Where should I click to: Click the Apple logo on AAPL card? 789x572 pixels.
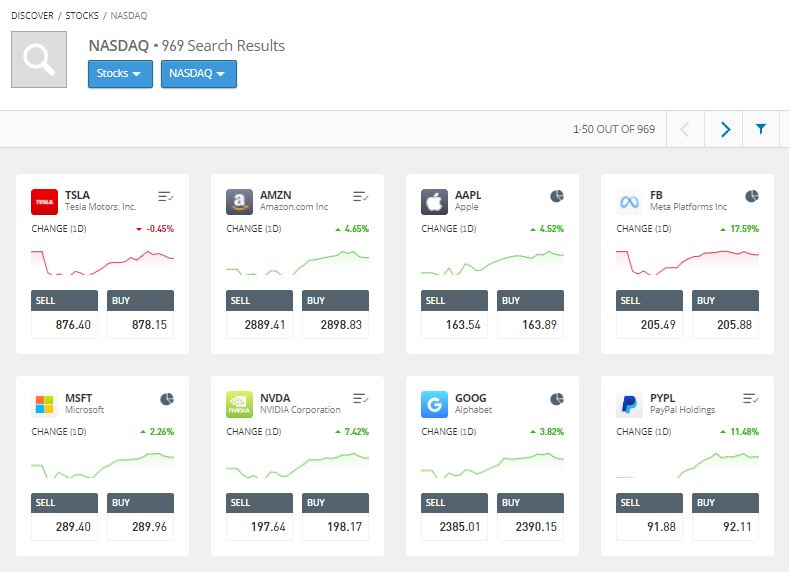point(434,202)
